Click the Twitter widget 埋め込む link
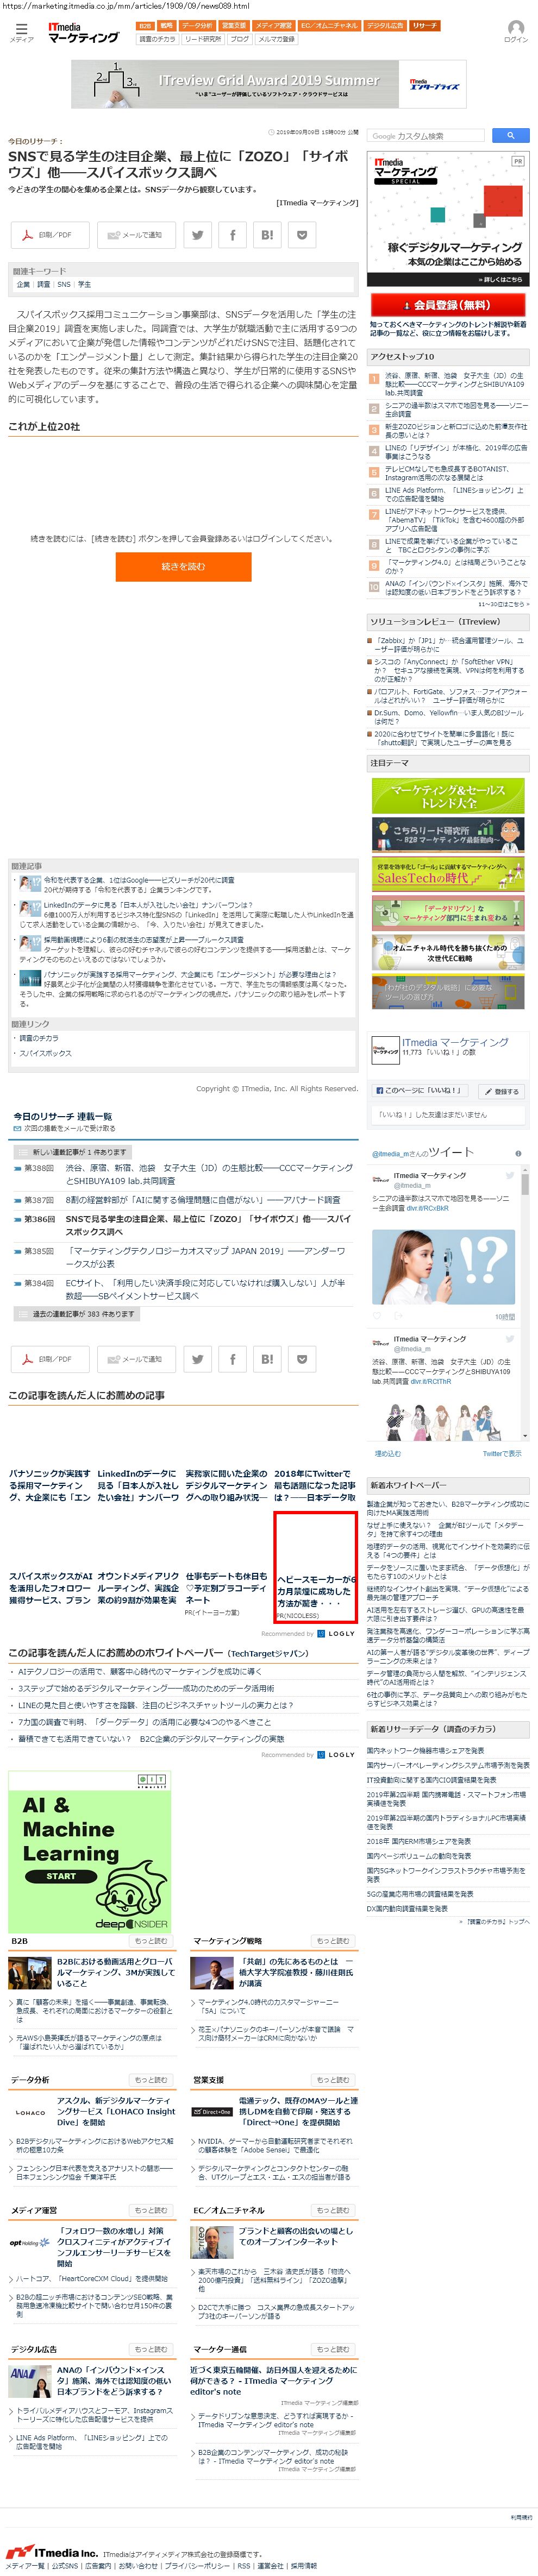Viewport: 538px width, 2576px height. point(387,1453)
